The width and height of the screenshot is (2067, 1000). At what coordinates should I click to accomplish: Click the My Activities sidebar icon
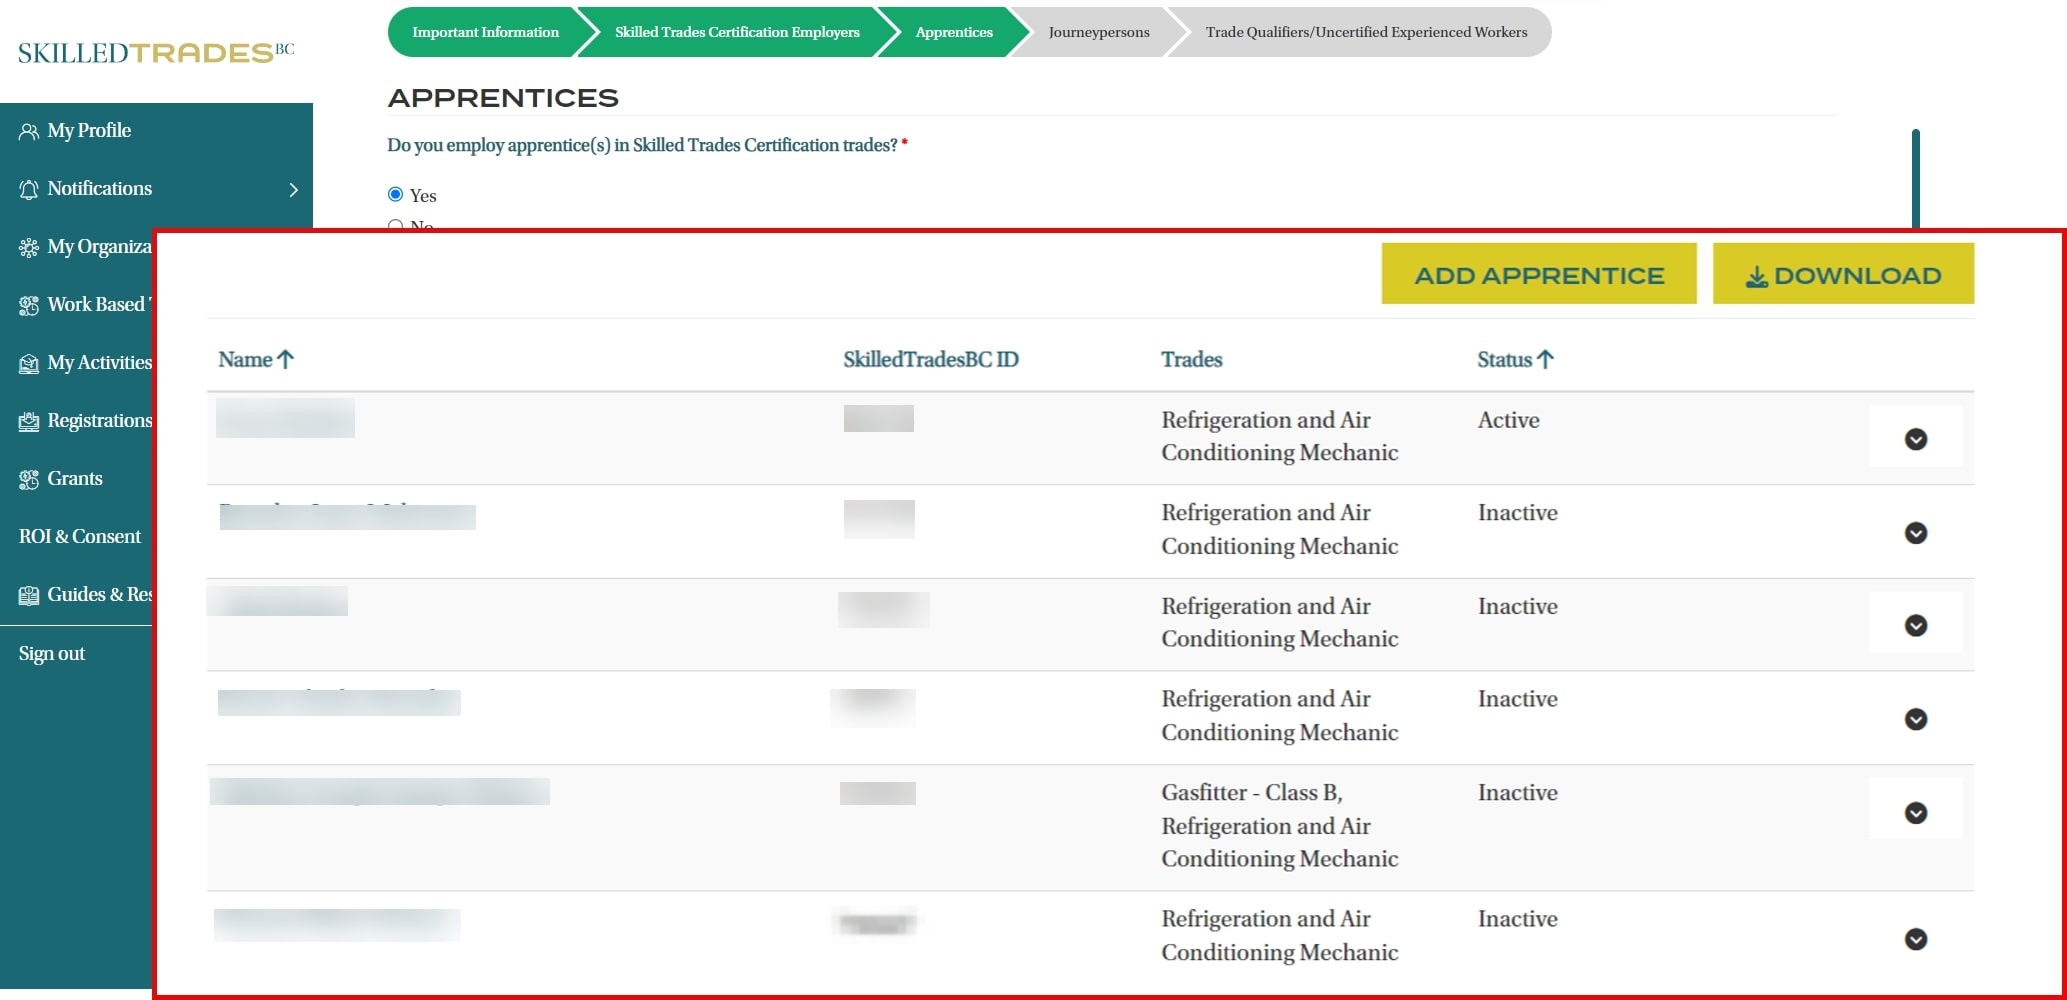point(29,364)
